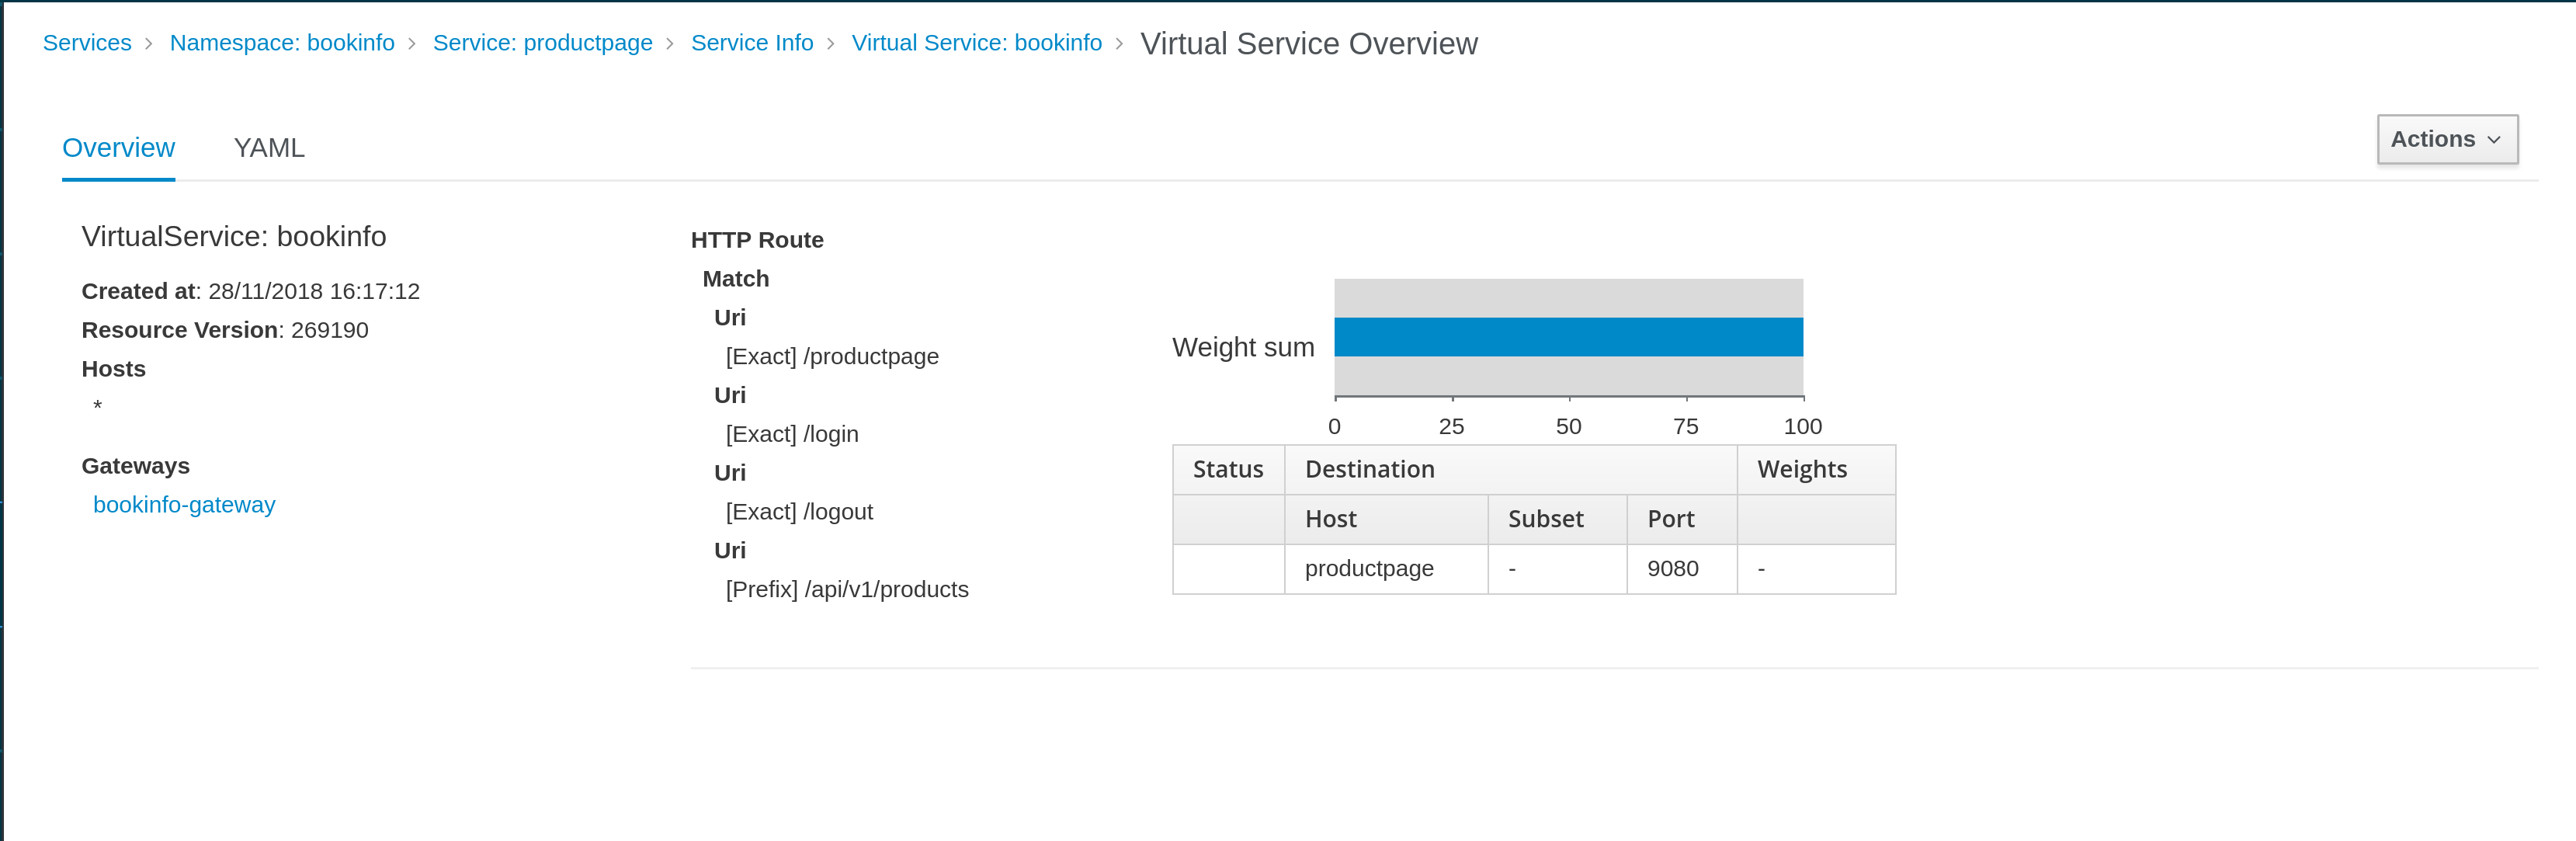Open the Actions dropdown
Image resolution: width=2576 pixels, height=841 pixels.
2446,139
